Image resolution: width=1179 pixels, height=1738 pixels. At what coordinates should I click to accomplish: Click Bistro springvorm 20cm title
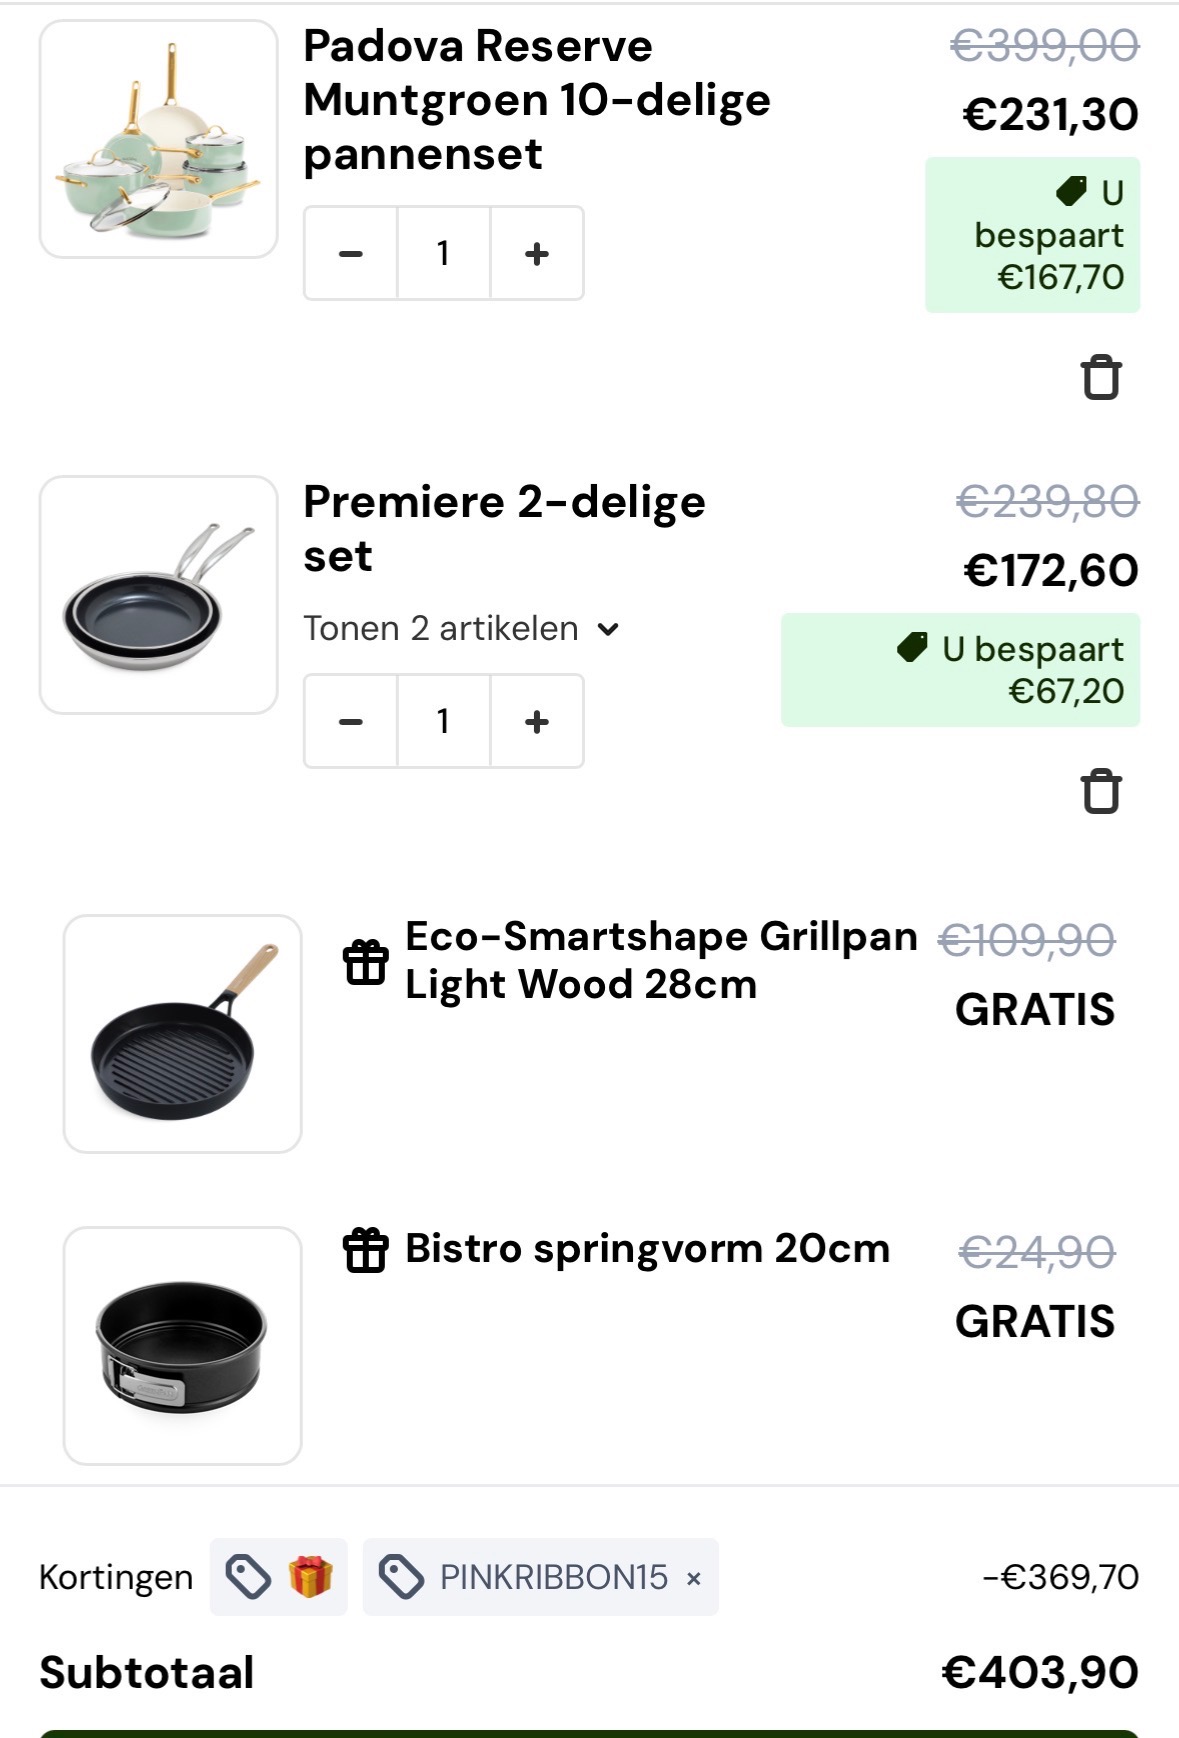647,1249
